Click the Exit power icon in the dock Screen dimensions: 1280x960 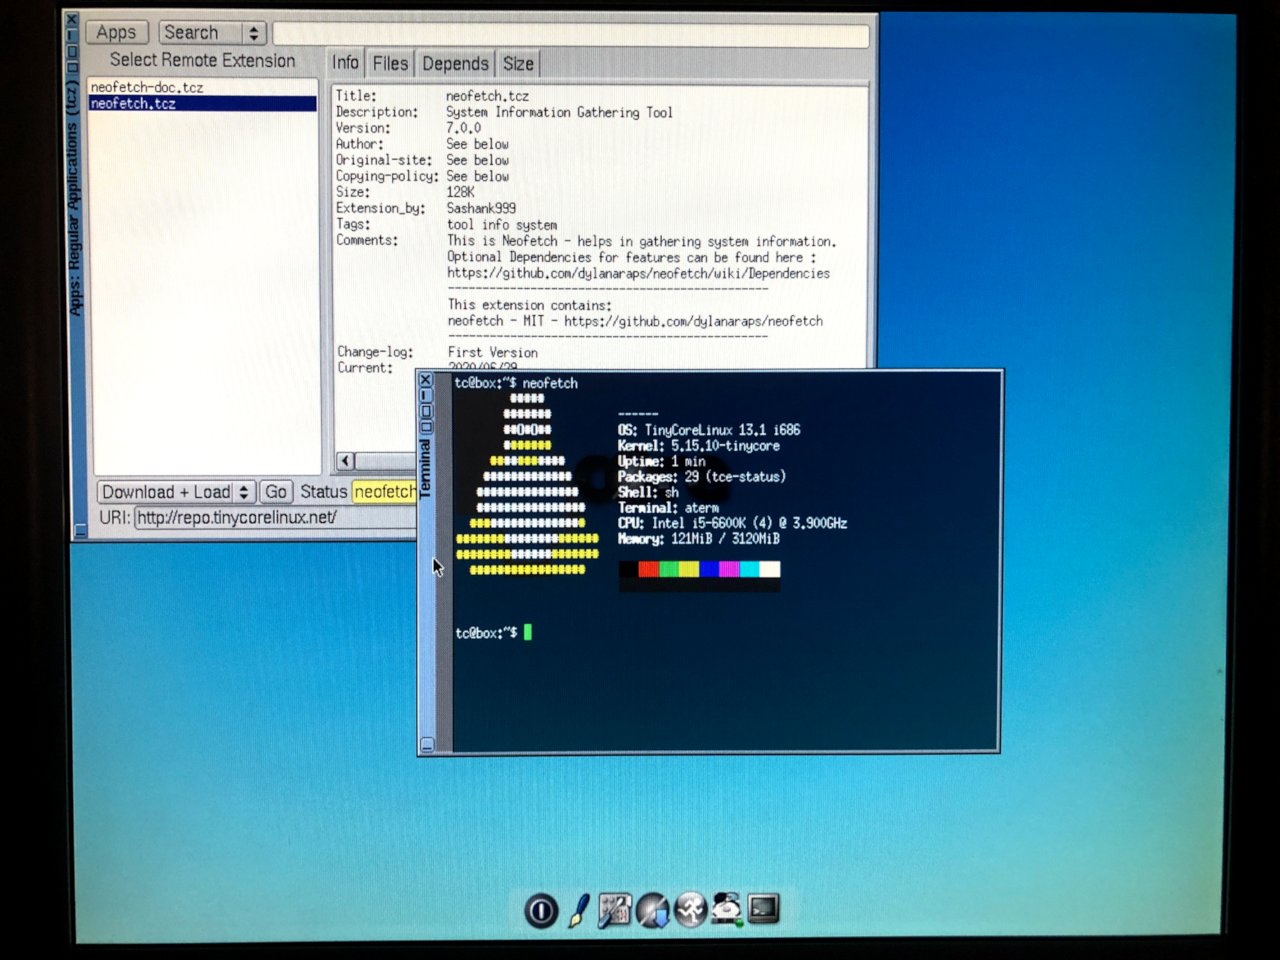(541, 910)
